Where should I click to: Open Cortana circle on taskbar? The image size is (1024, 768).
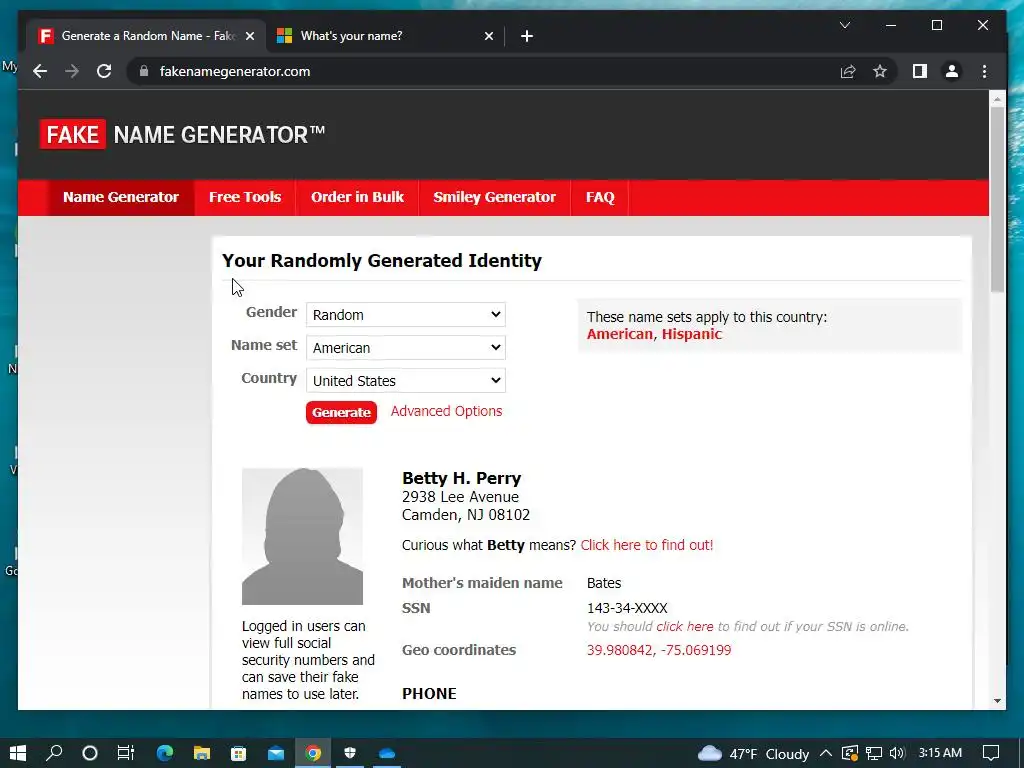pos(89,753)
